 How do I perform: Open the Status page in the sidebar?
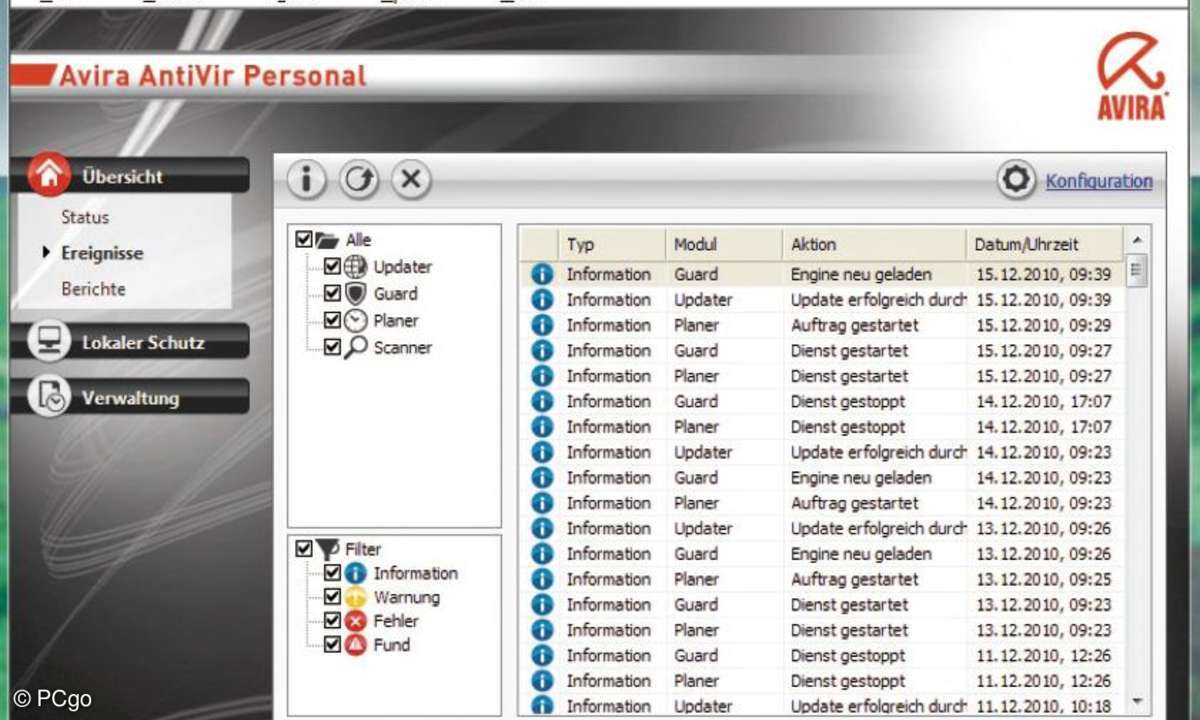click(x=85, y=217)
